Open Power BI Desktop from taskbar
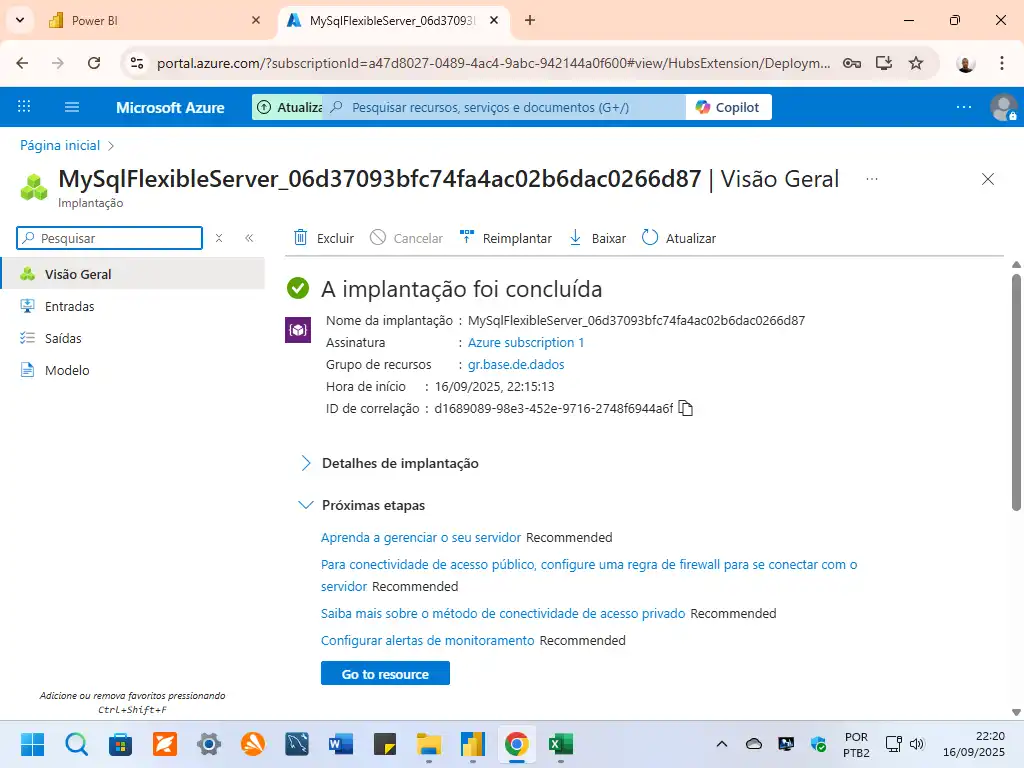Image resolution: width=1024 pixels, height=768 pixels. tap(472, 744)
